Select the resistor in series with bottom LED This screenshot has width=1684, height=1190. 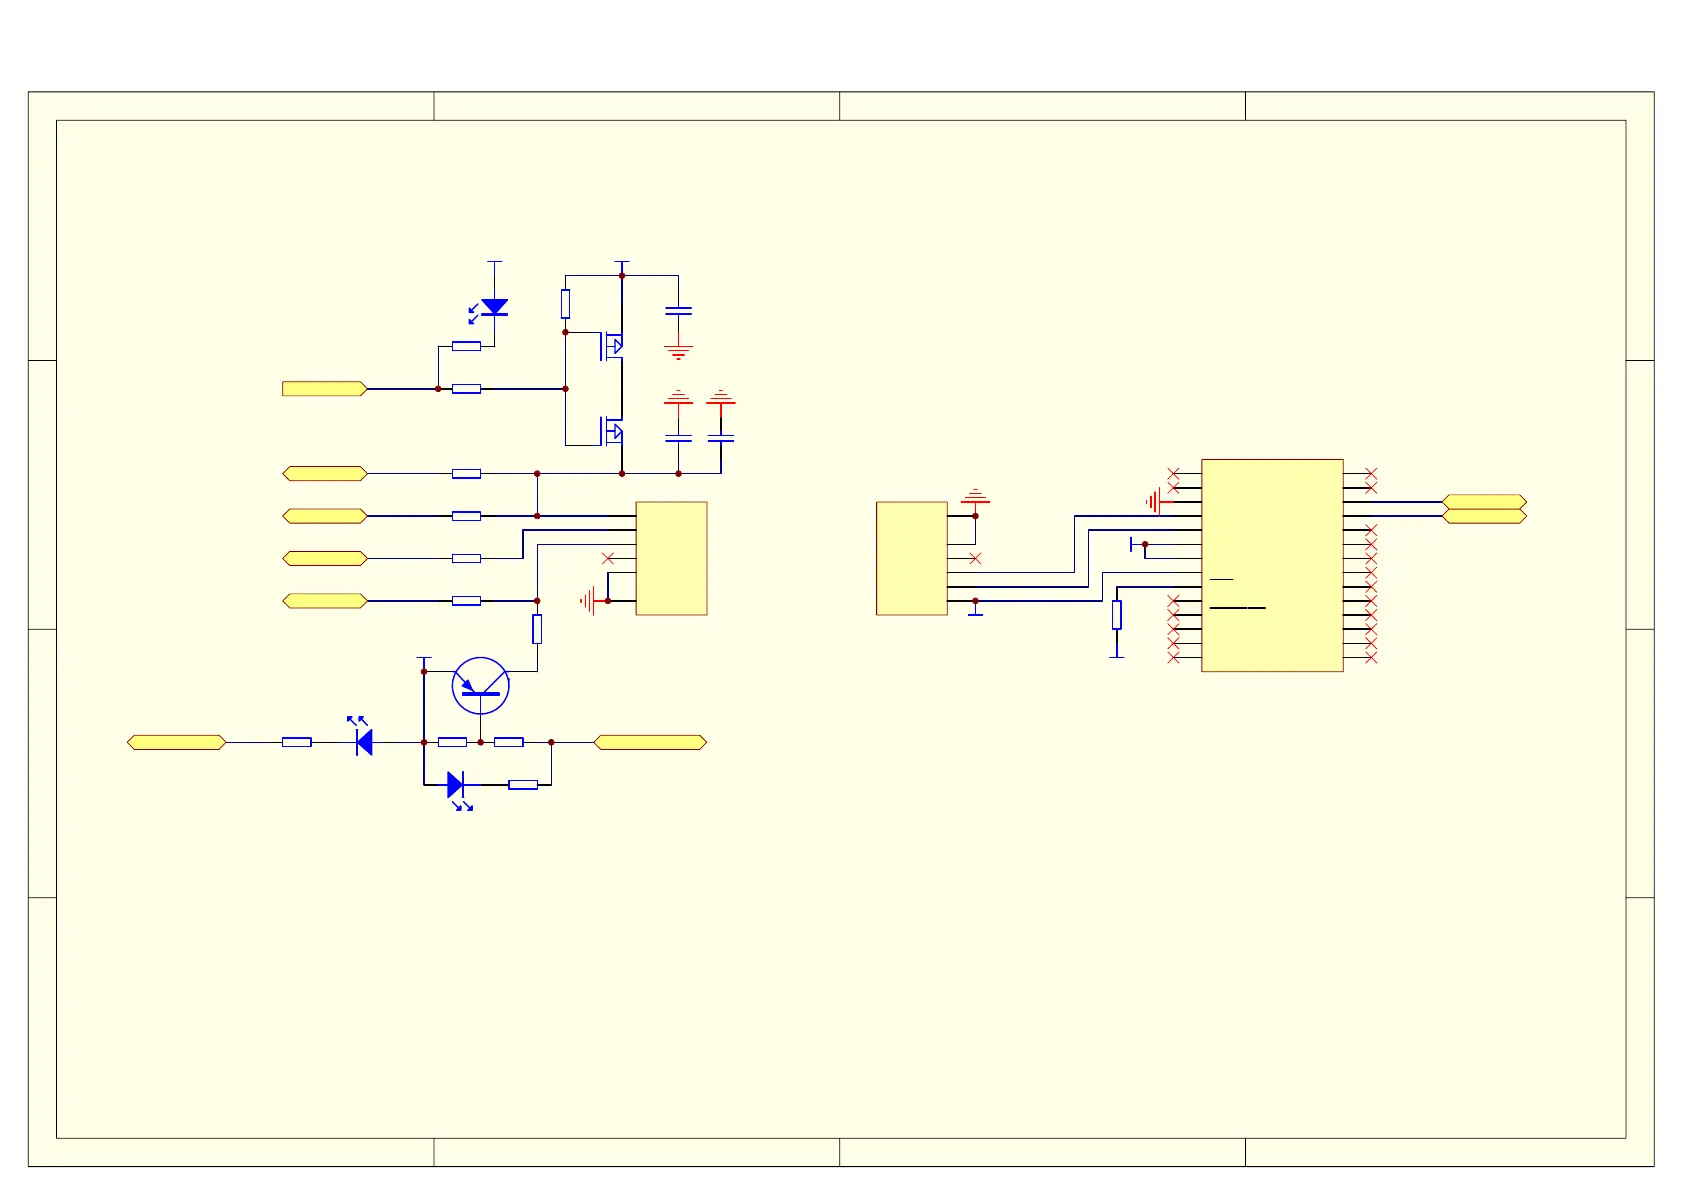(x=523, y=785)
